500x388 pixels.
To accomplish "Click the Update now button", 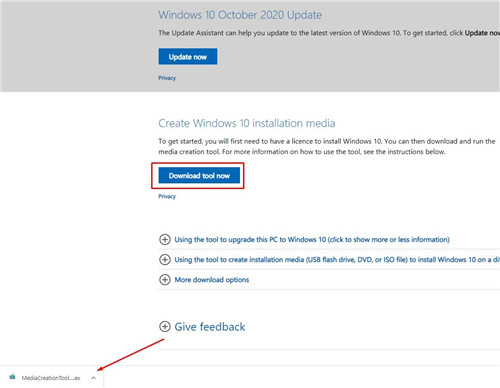I will pyautogui.click(x=188, y=57).
